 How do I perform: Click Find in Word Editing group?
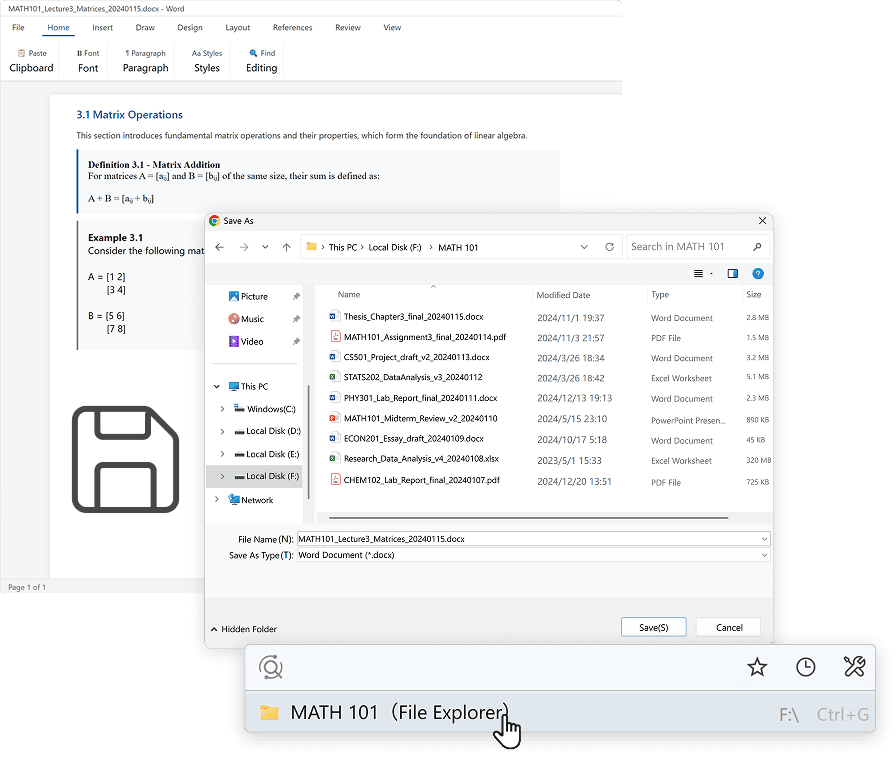[x=262, y=53]
